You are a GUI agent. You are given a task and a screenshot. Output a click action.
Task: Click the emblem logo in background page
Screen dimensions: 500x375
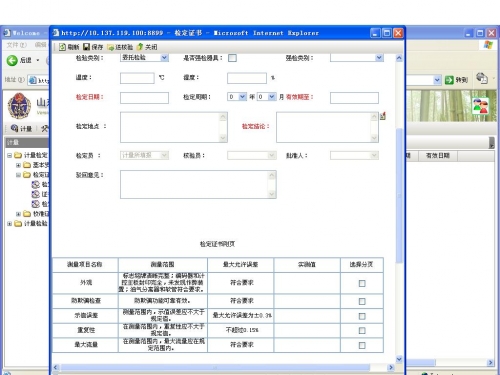(19, 106)
